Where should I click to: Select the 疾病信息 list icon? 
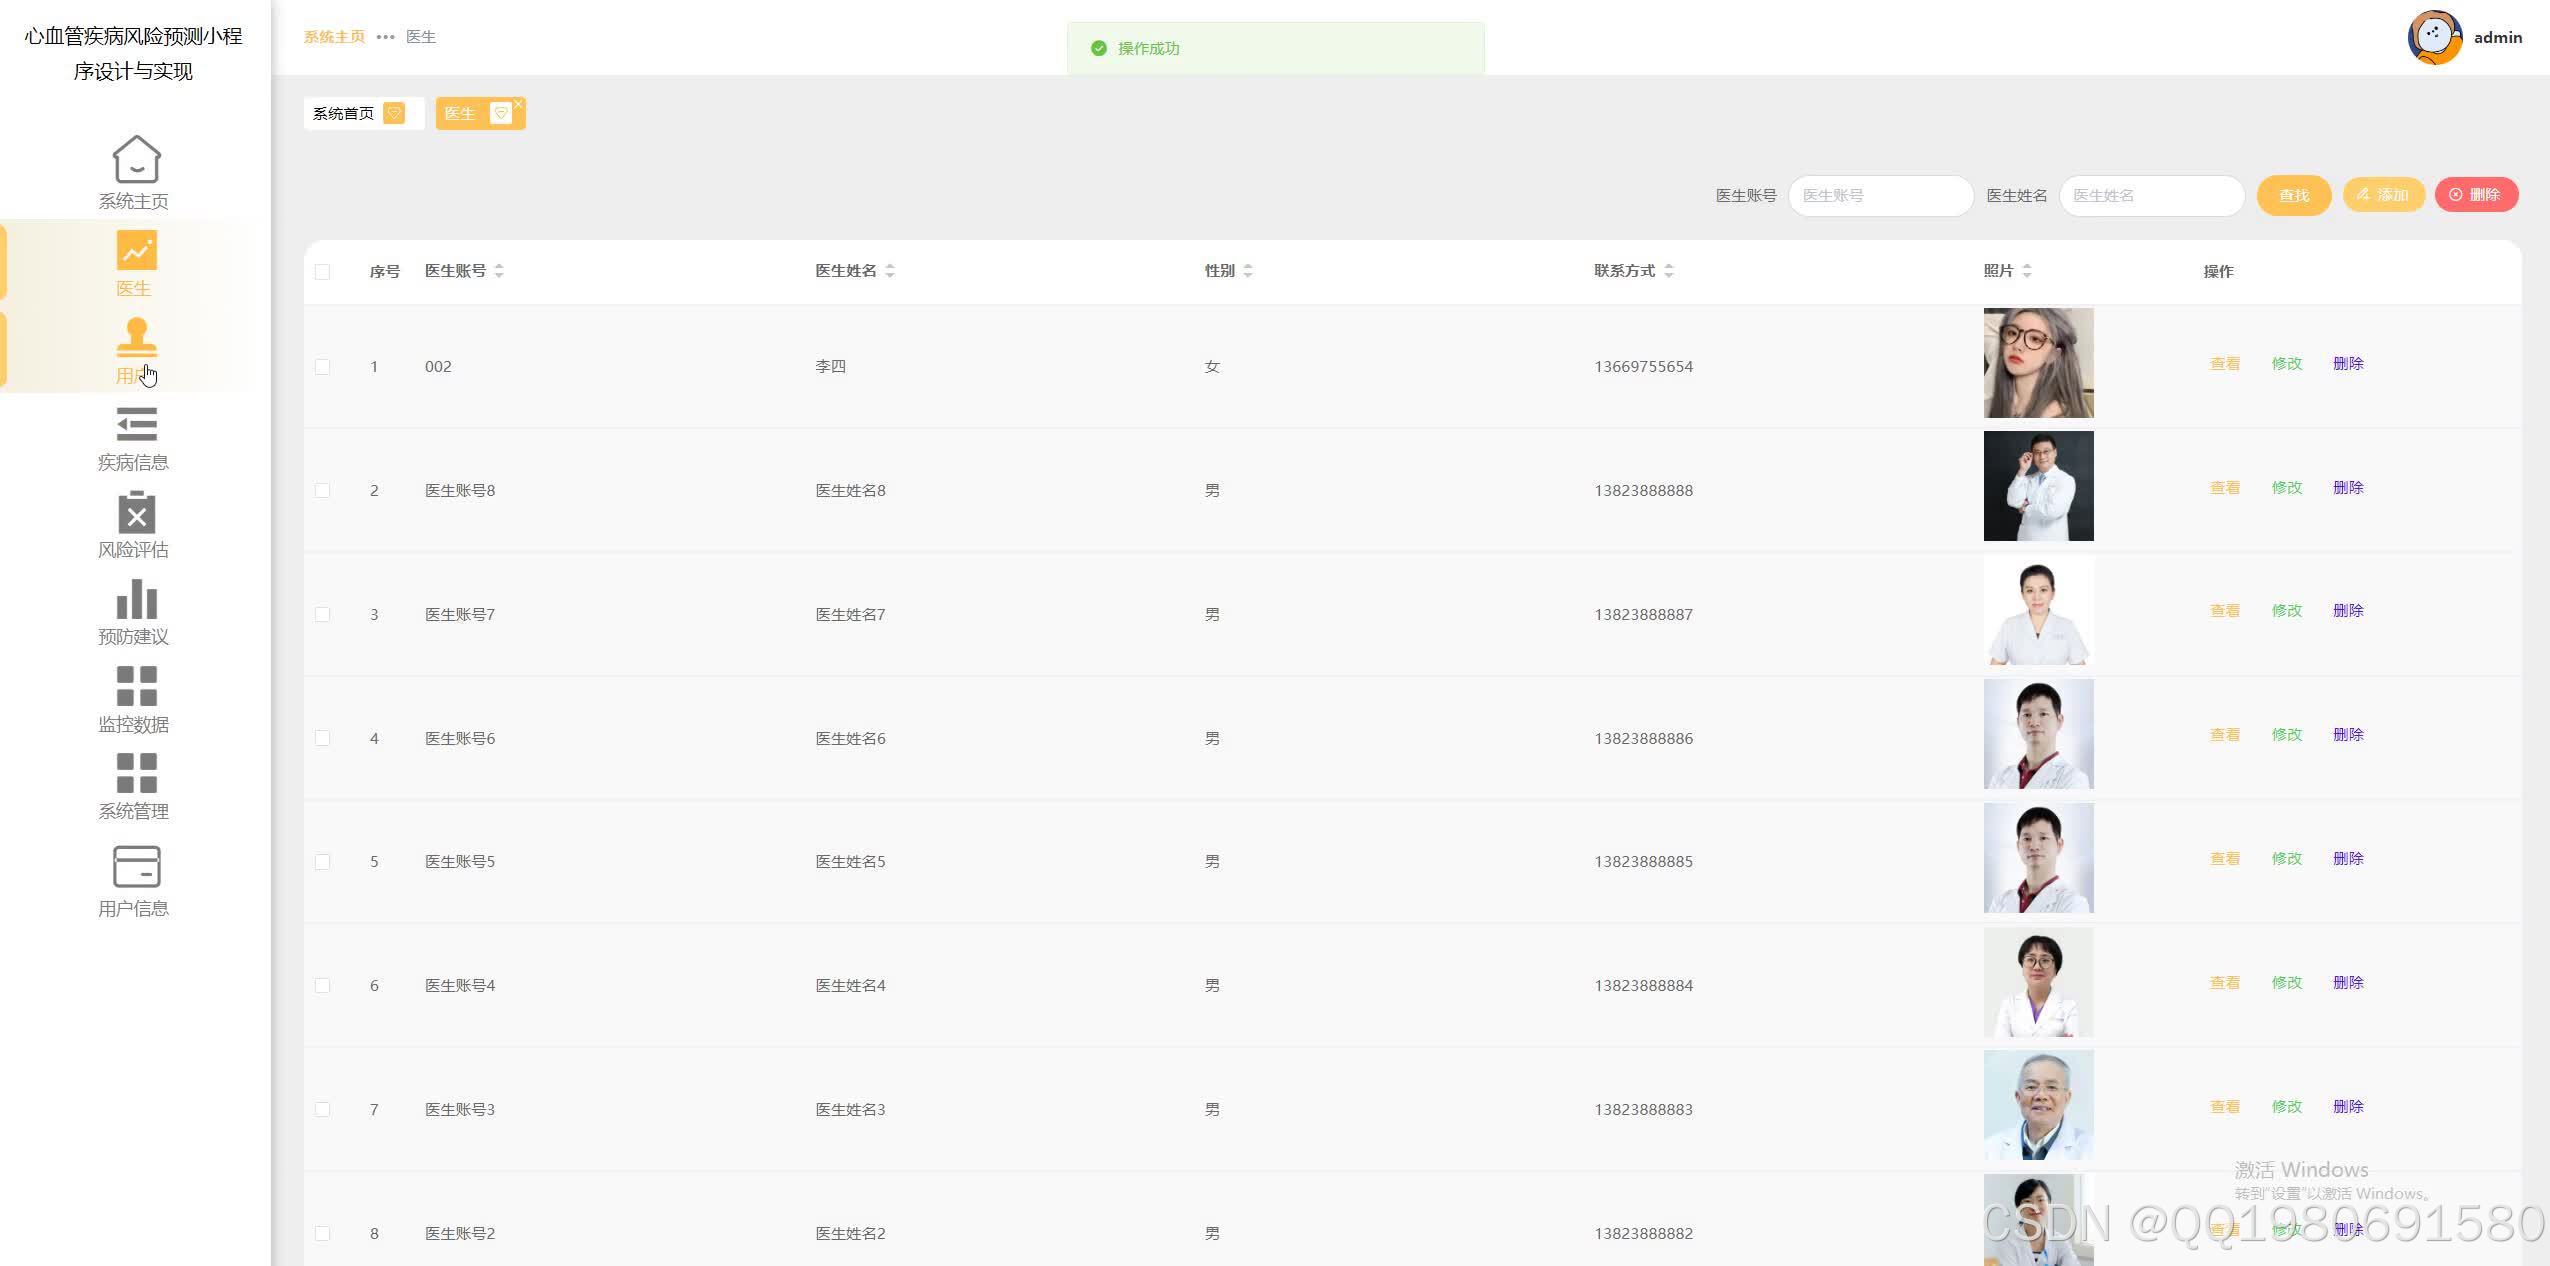tap(136, 424)
